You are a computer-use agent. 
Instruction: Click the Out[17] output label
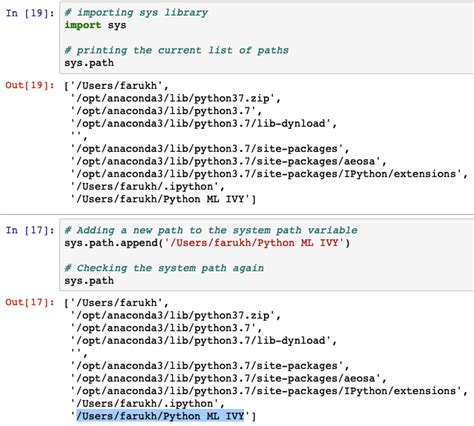coord(30,303)
